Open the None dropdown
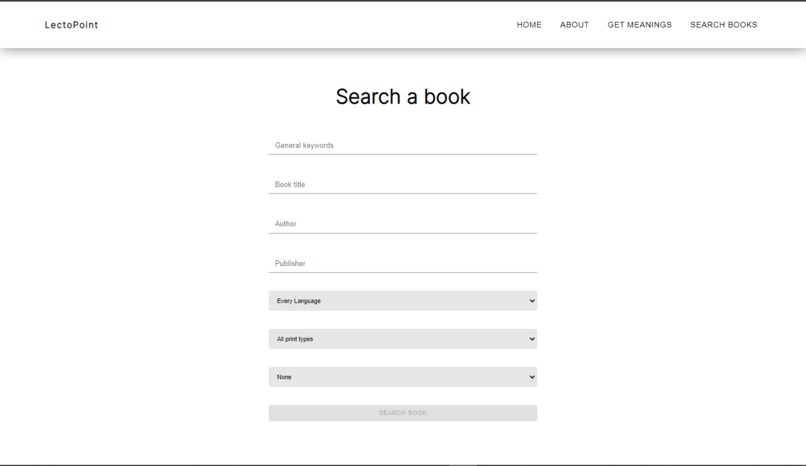 point(402,377)
